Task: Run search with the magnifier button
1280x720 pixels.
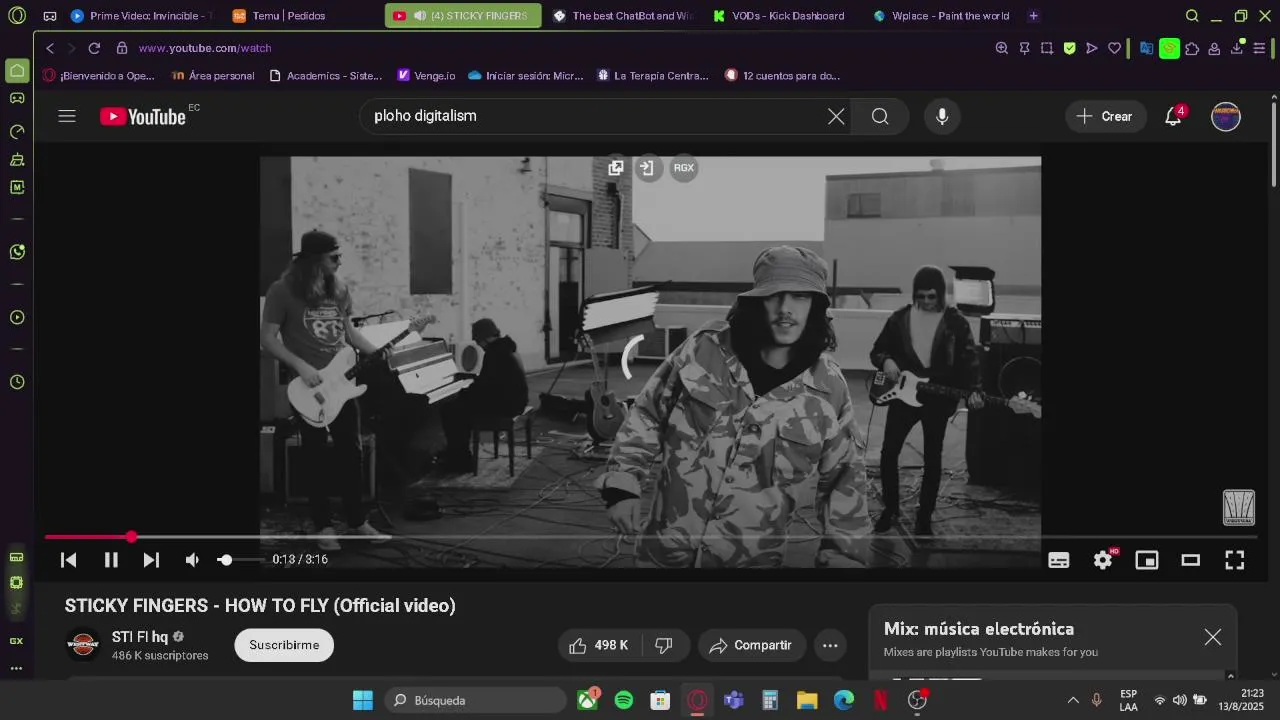Action: click(880, 116)
